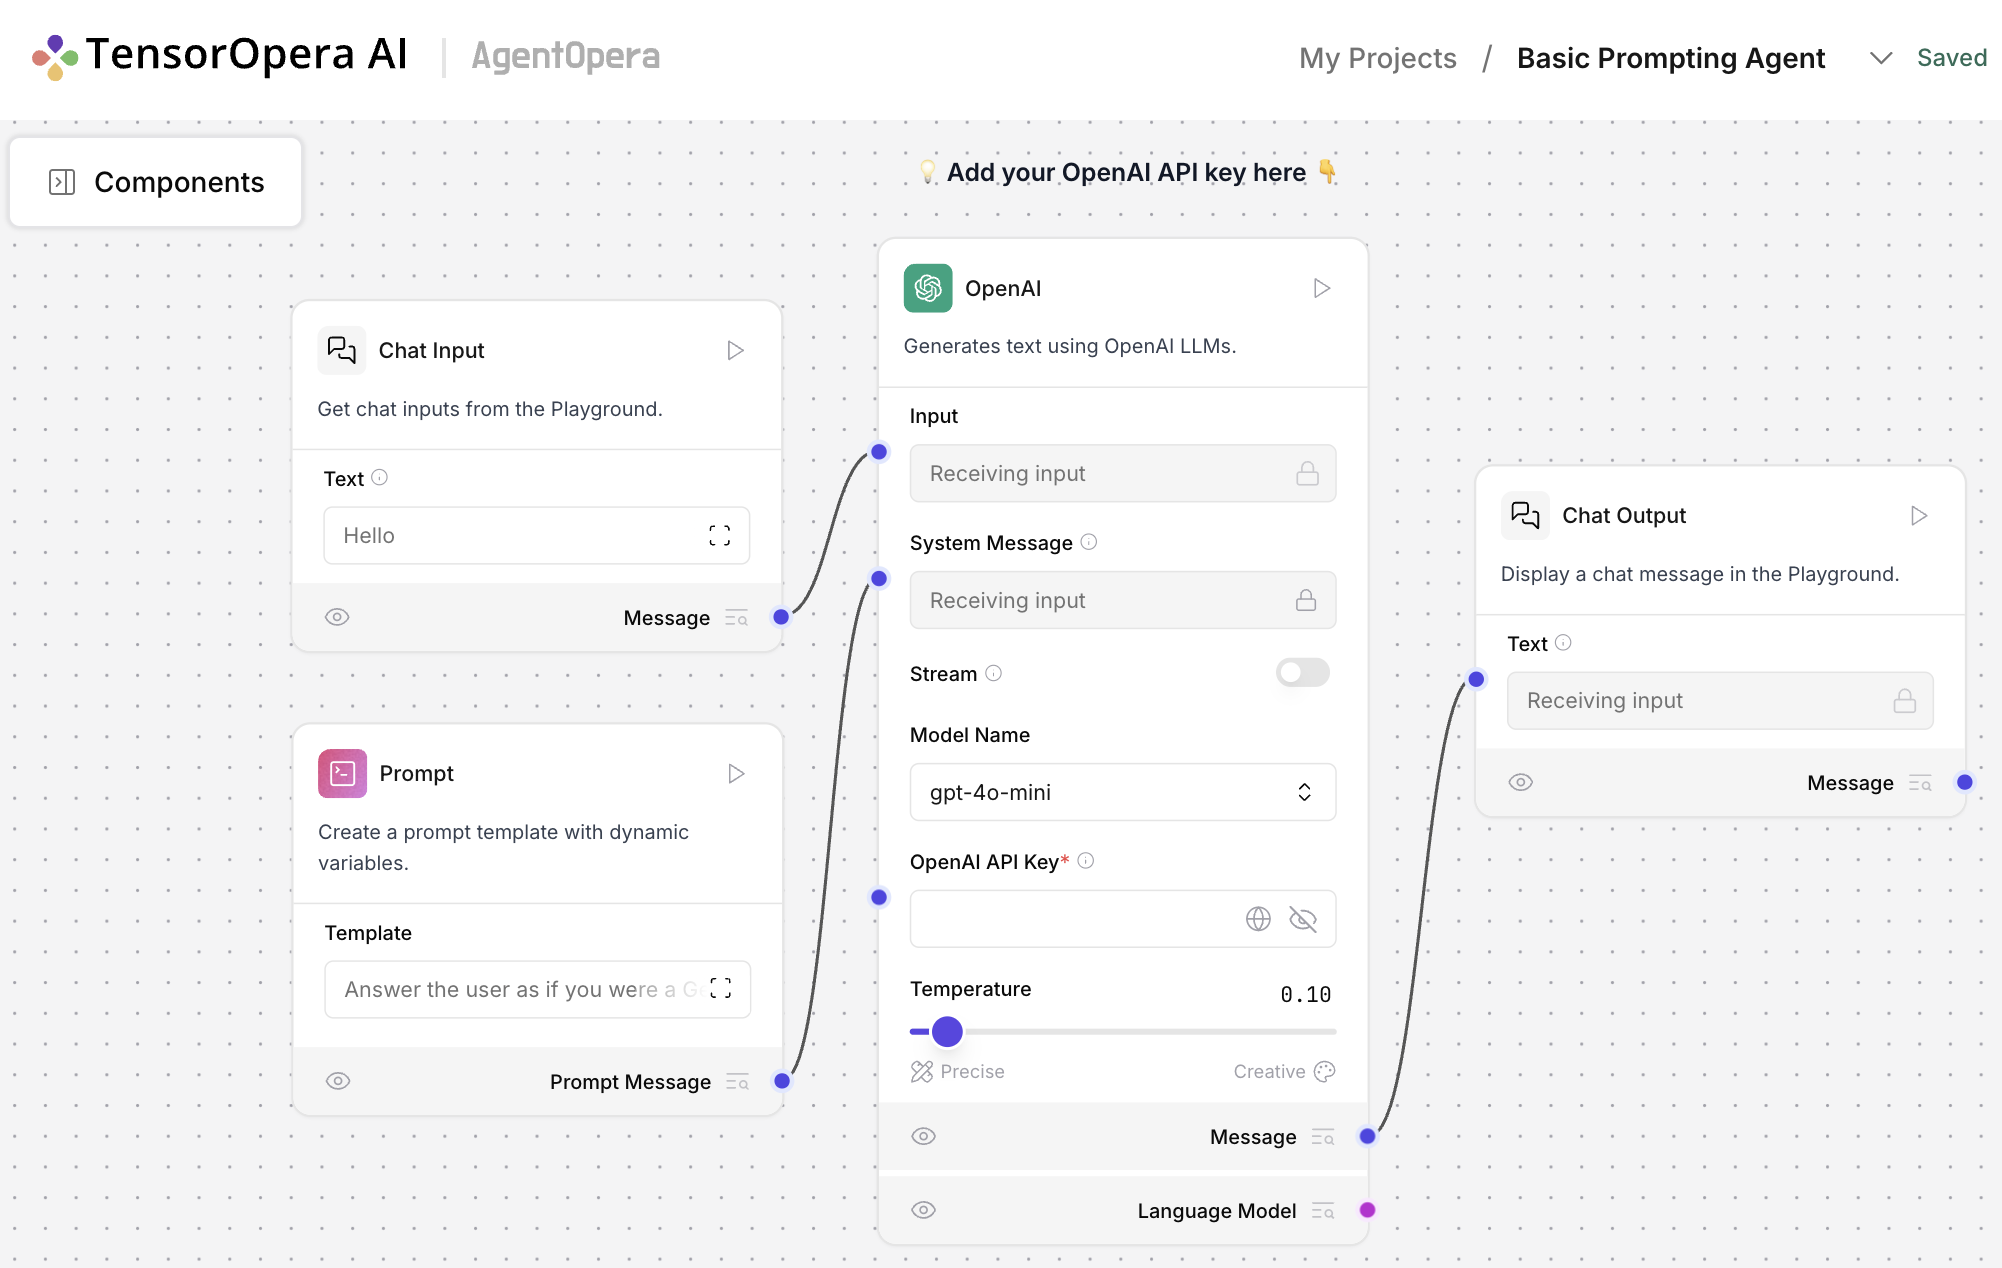Click the Chat Output Text input handle
2002x1268 pixels.
pyautogui.click(x=1476, y=679)
